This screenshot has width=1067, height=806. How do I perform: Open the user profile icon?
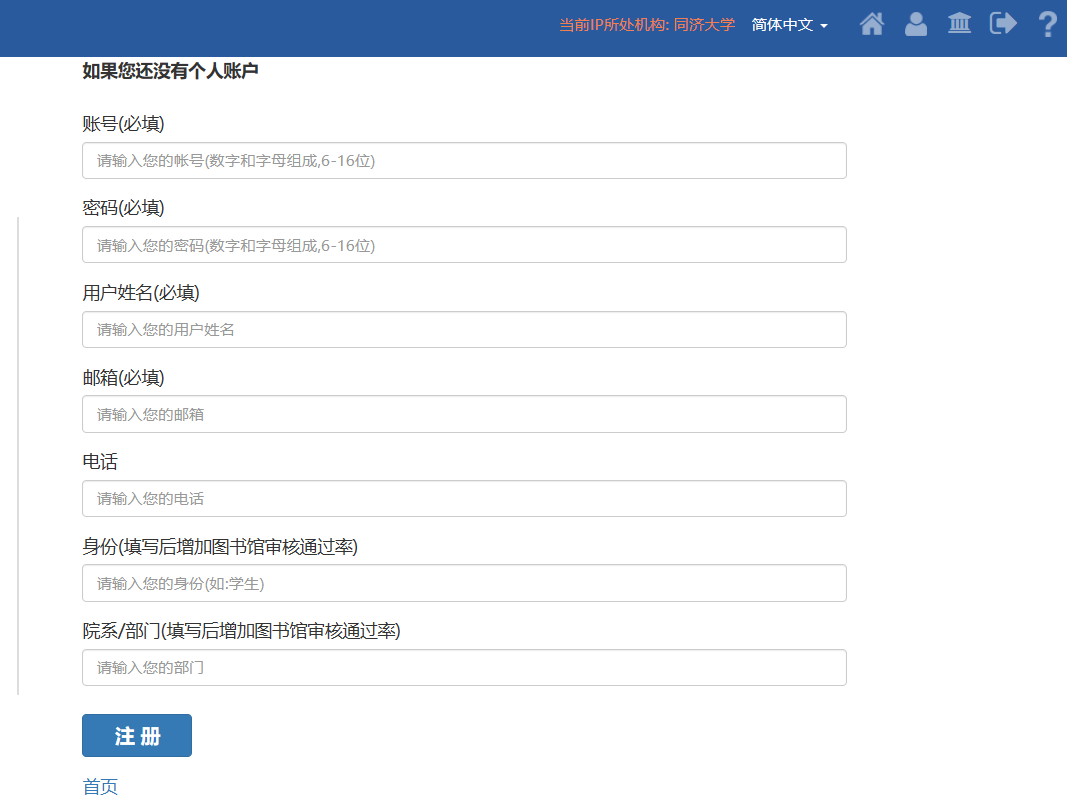tap(915, 24)
